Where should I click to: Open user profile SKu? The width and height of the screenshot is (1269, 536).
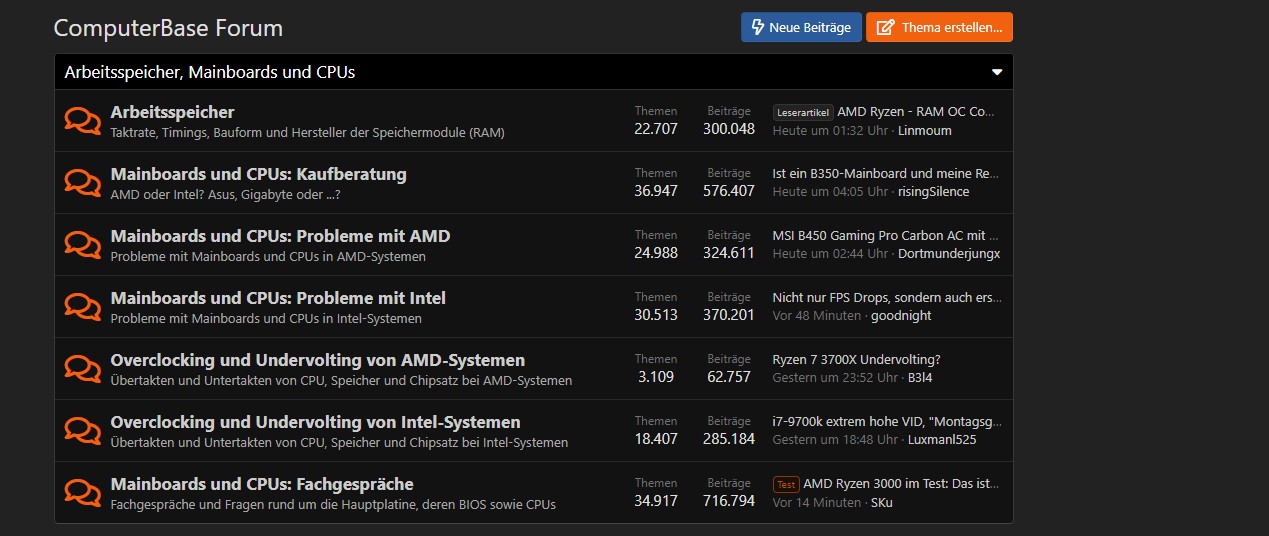pos(882,502)
